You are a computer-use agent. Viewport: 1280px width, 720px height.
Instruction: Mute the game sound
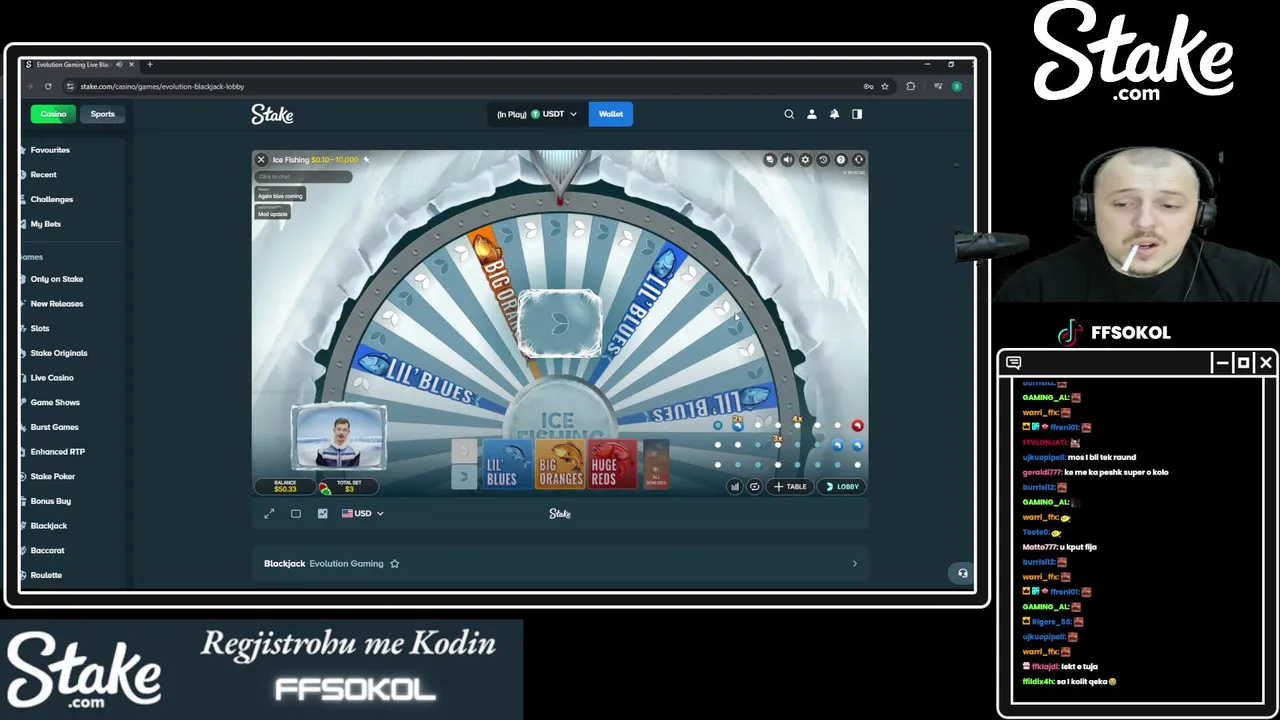[787, 160]
